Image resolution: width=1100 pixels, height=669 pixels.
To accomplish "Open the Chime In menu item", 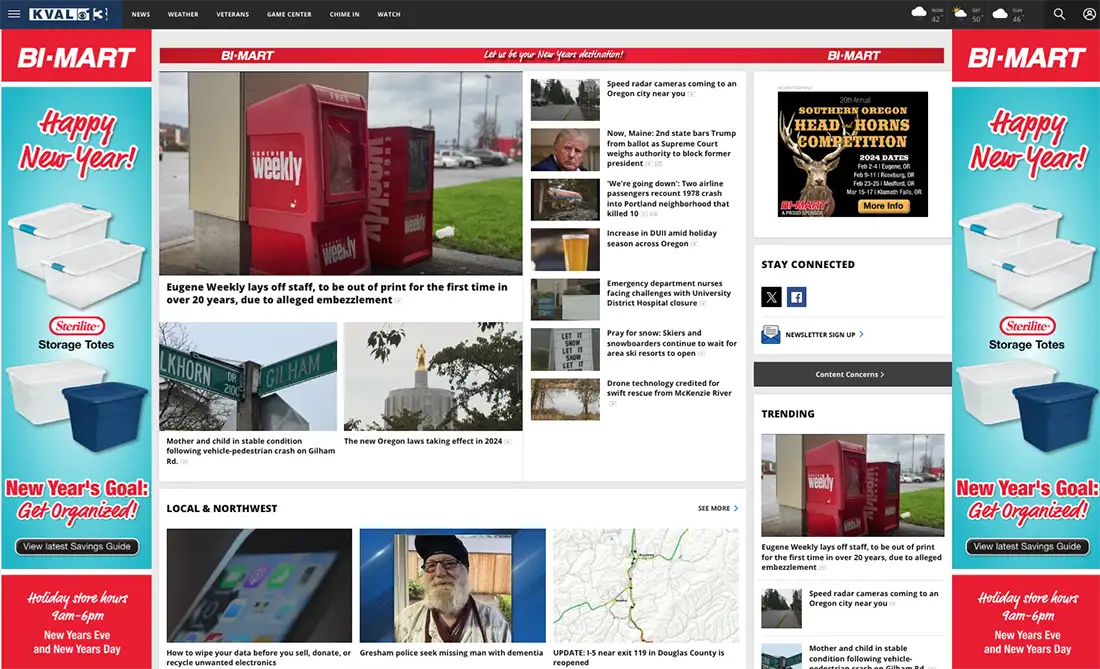I will 344,14.
